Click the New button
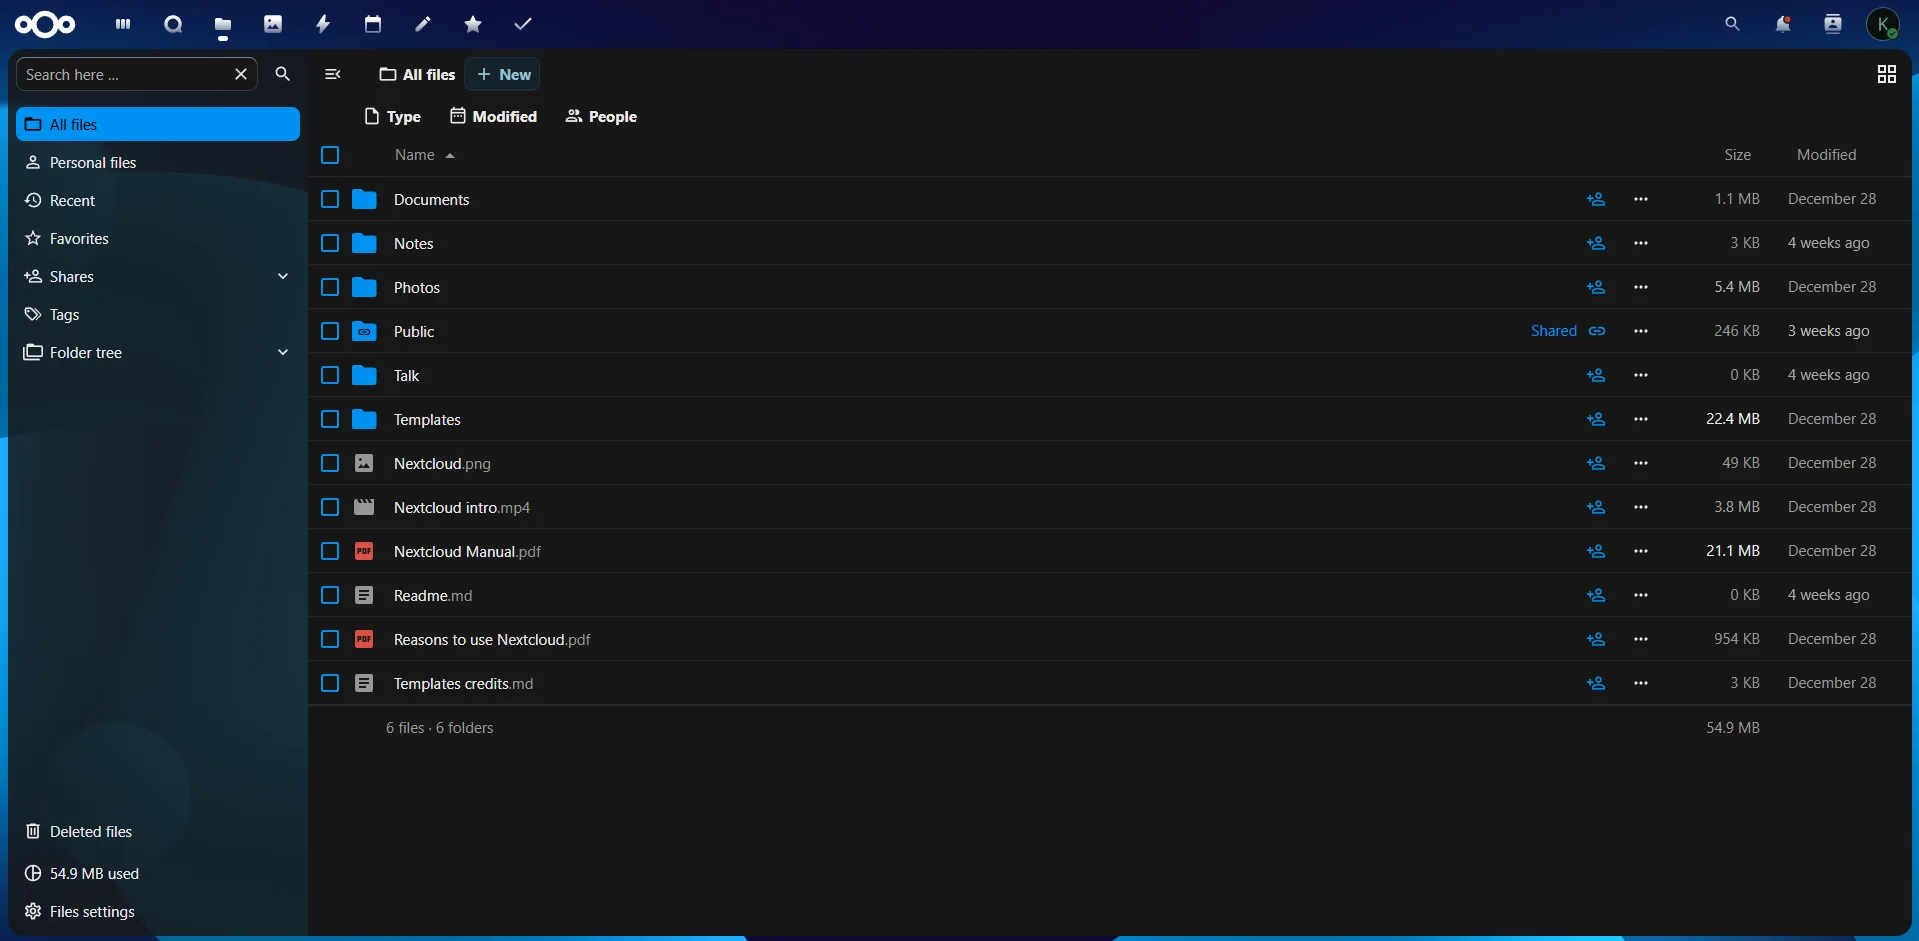 pyautogui.click(x=503, y=74)
